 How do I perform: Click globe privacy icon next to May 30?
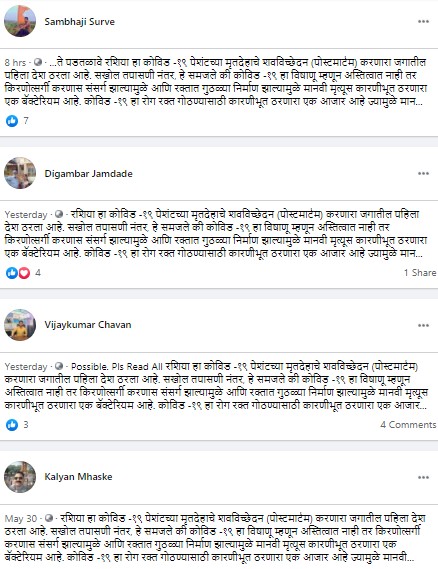tap(49, 518)
